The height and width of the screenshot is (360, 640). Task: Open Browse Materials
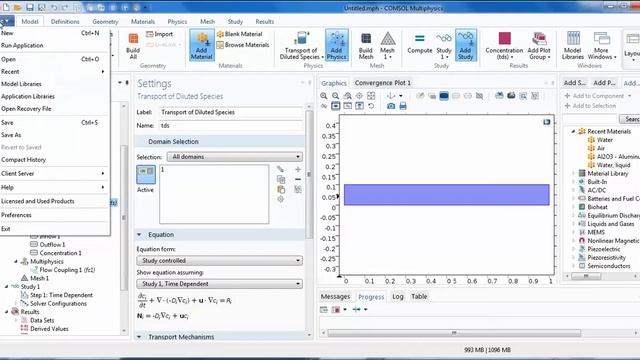tap(243, 45)
